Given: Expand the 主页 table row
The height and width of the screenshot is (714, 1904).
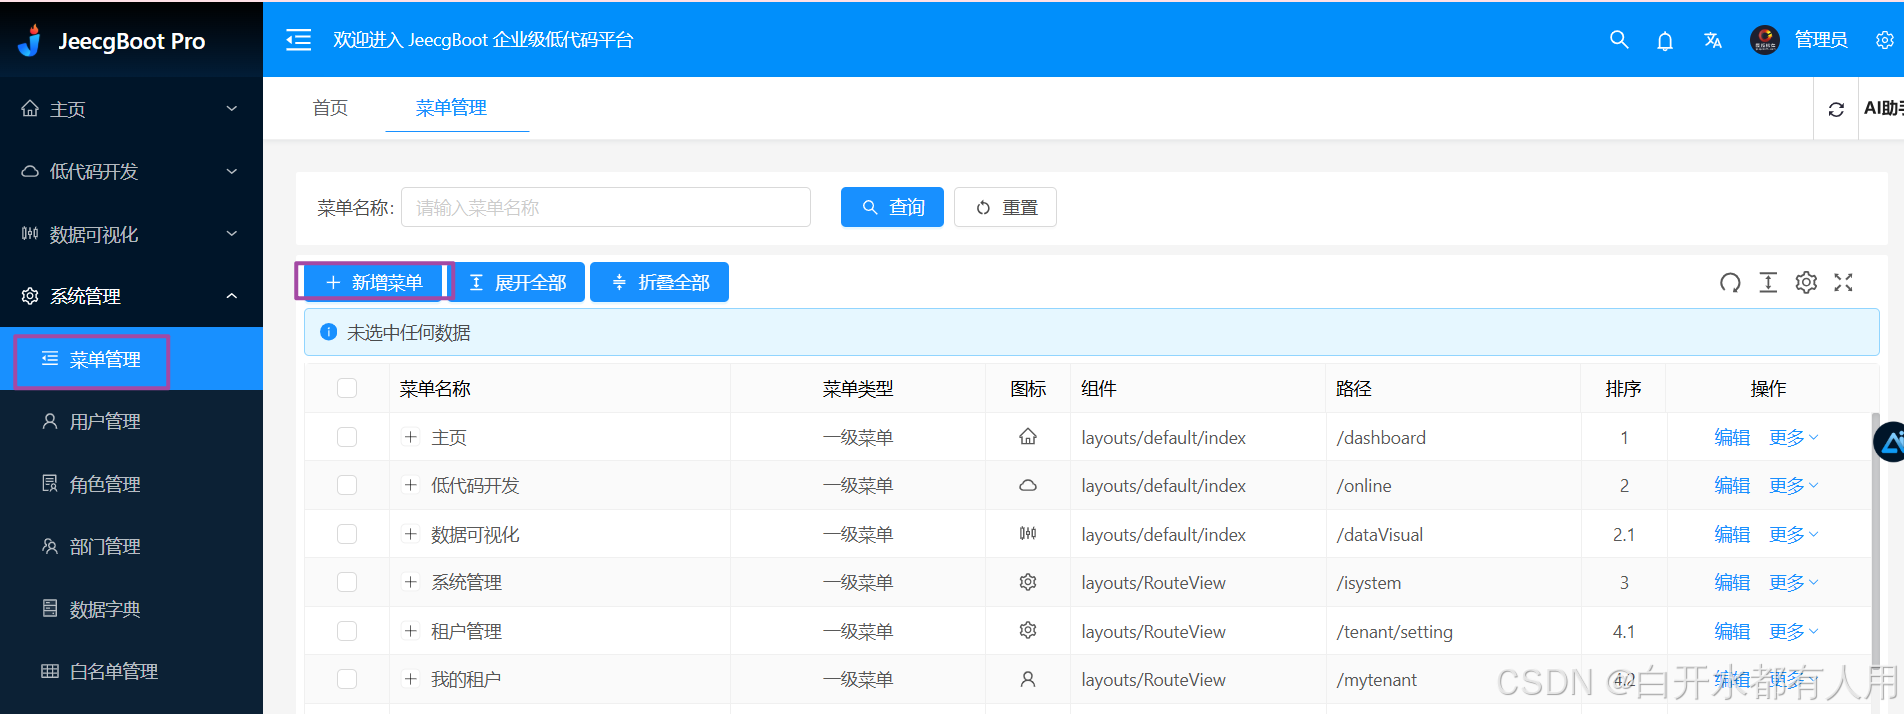Looking at the screenshot, I should coord(410,437).
